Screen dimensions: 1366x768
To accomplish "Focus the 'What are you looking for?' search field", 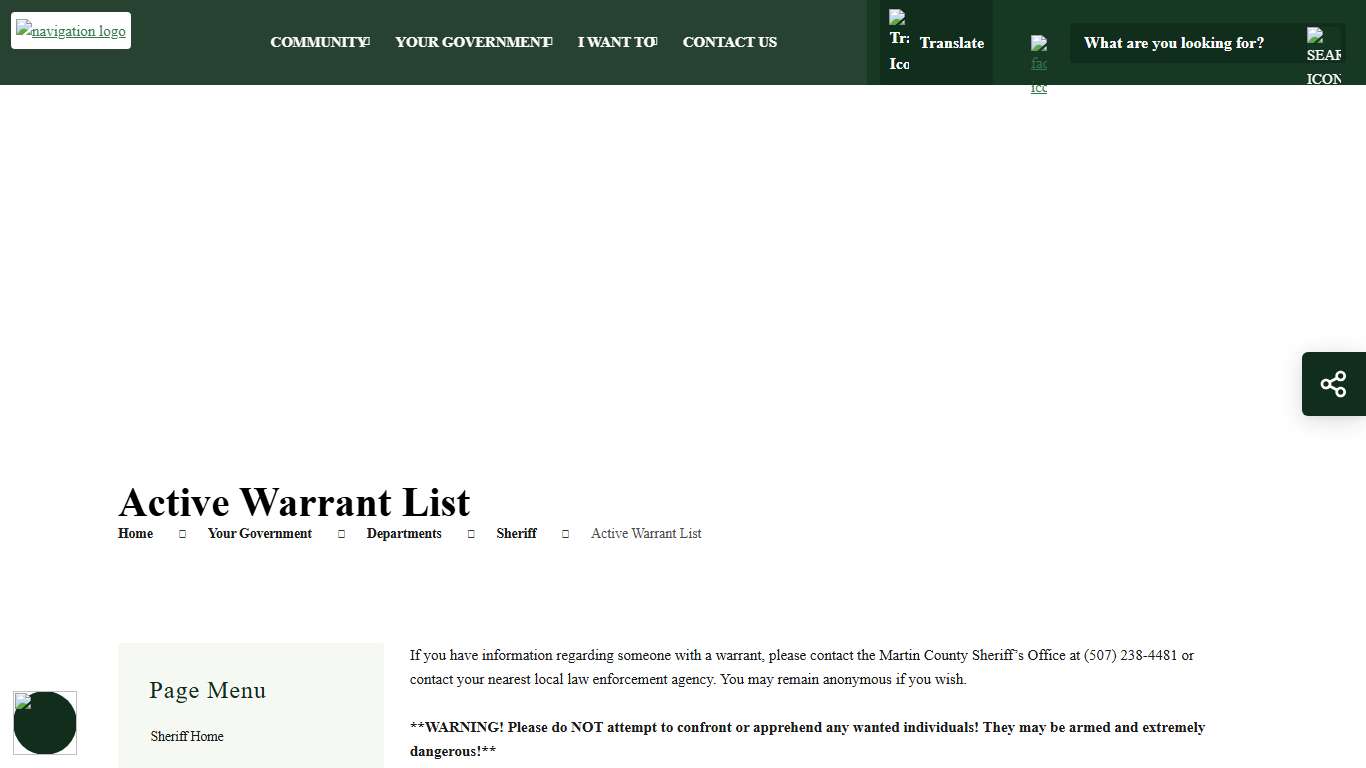I will 1185,43.
